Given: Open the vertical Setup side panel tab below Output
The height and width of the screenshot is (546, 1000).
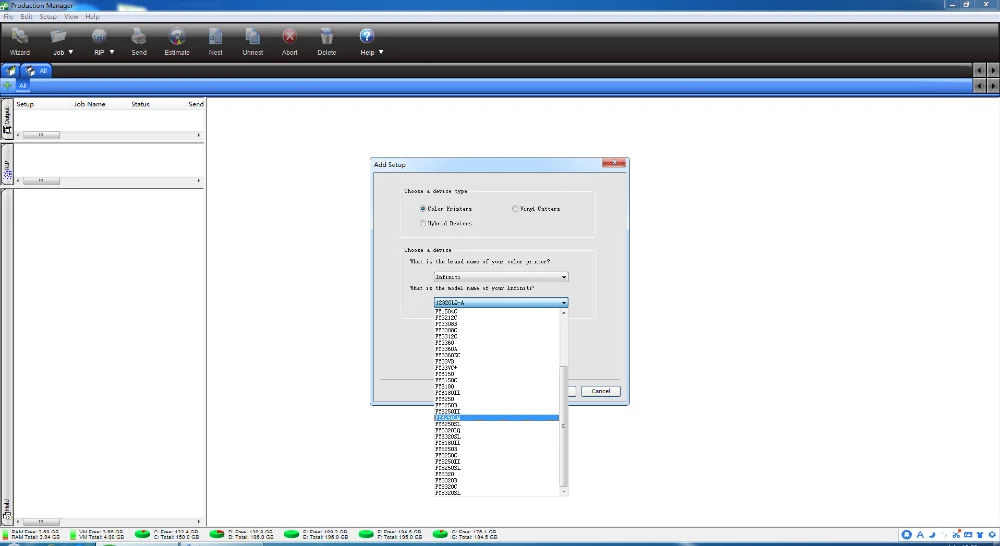Looking at the screenshot, I should [7, 165].
